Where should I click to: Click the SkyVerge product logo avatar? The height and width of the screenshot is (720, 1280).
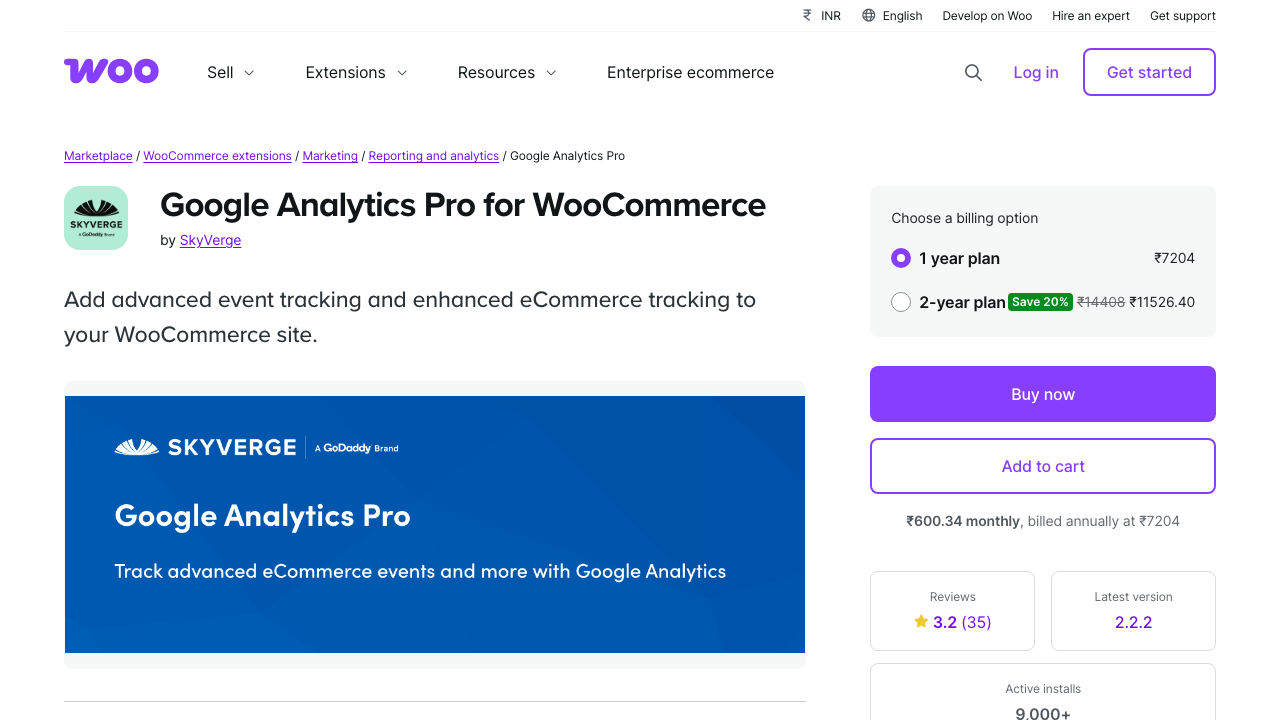pos(96,217)
